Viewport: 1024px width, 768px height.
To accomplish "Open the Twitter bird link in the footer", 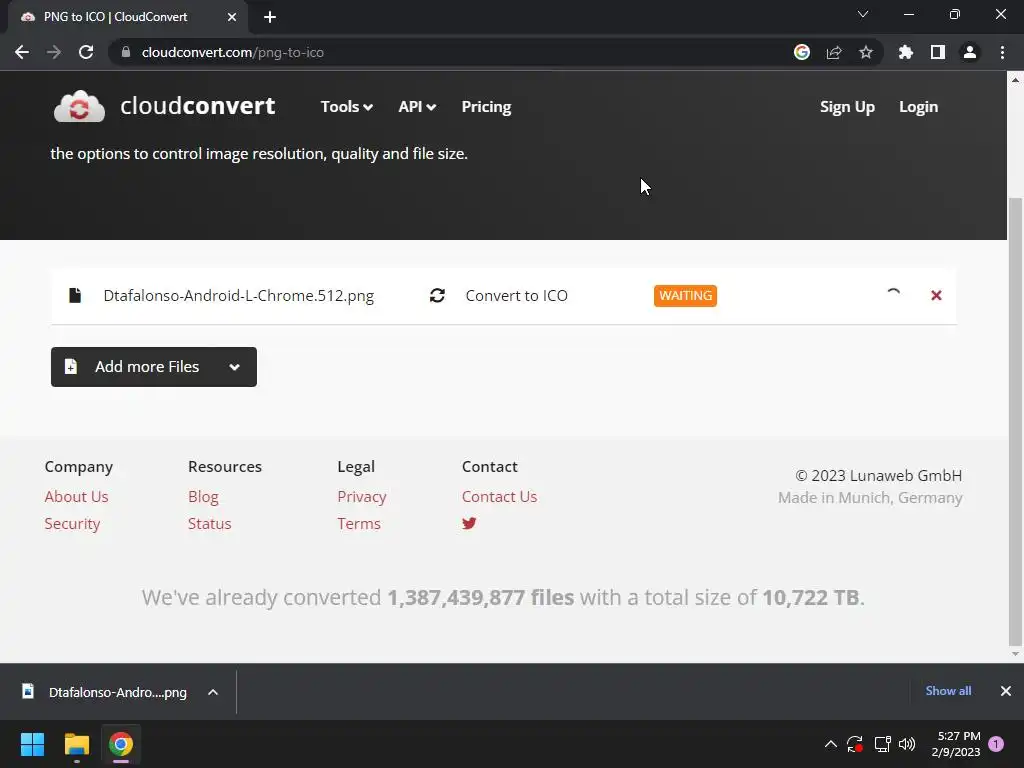I will [x=470, y=523].
